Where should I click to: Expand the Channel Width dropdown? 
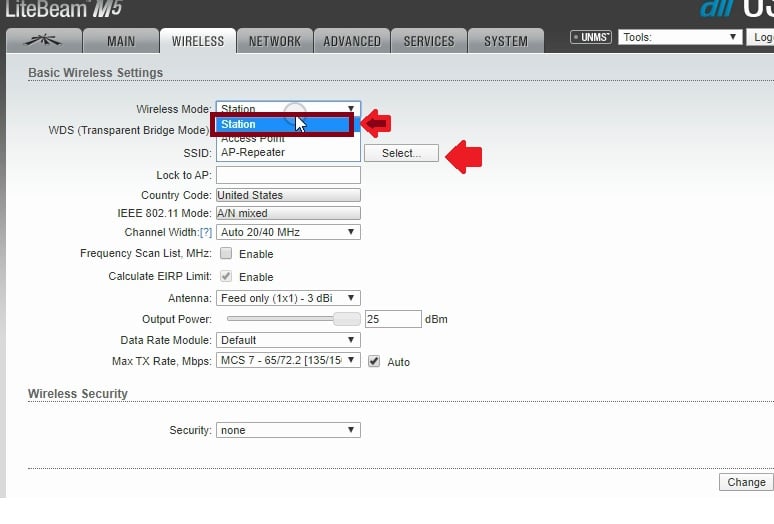(288, 232)
